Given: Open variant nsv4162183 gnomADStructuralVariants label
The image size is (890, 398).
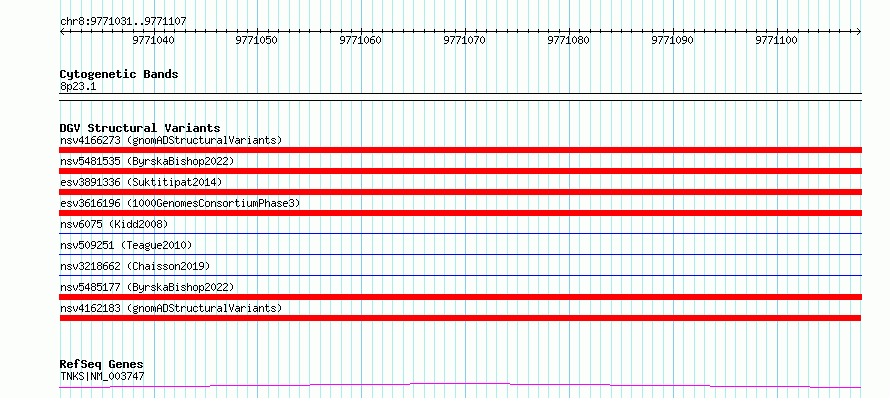Looking at the screenshot, I should (171, 308).
